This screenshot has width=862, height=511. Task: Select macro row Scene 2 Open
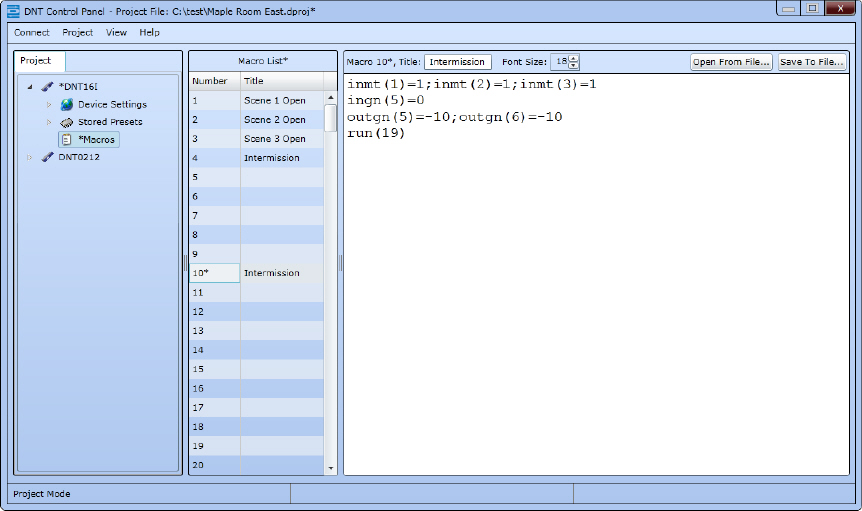click(256, 120)
